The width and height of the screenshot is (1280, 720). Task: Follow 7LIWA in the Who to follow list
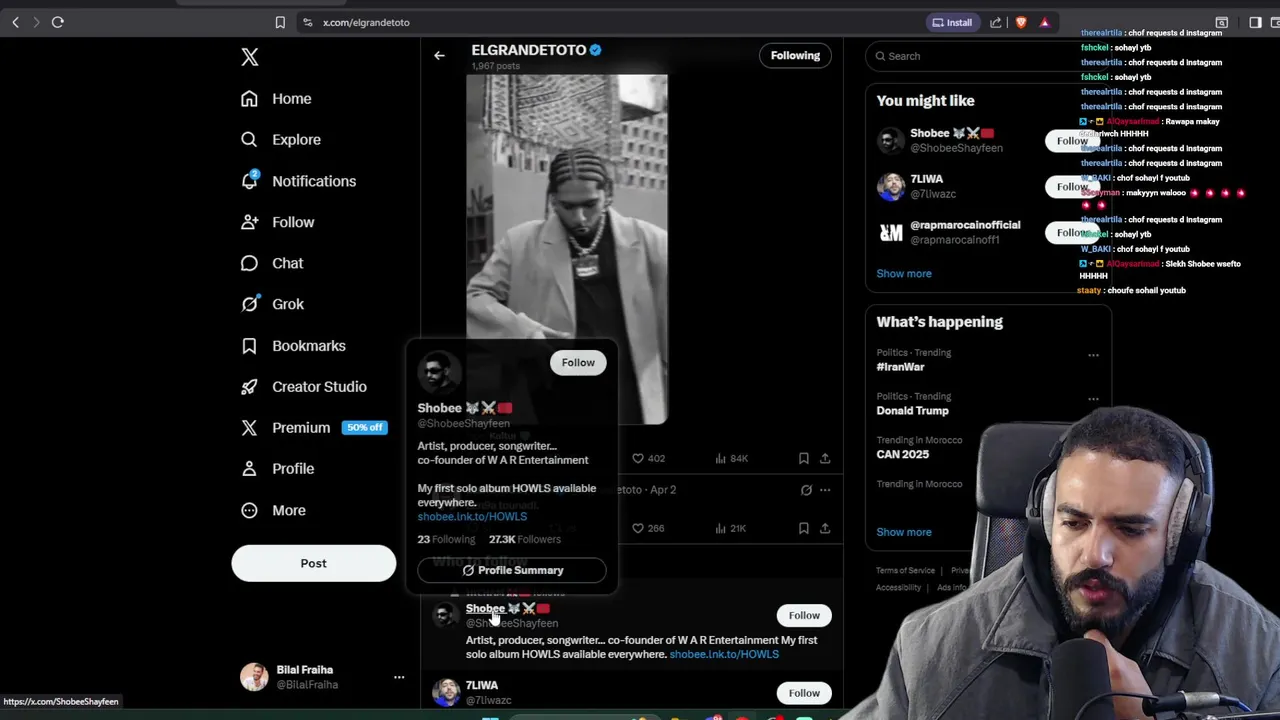click(x=804, y=693)
